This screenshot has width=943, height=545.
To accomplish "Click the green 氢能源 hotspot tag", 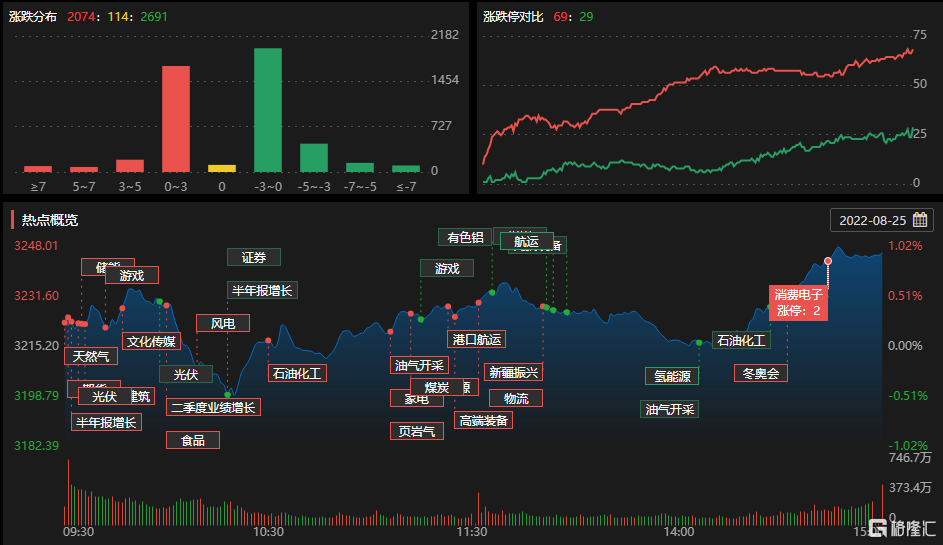I will (x=672, y=376).
